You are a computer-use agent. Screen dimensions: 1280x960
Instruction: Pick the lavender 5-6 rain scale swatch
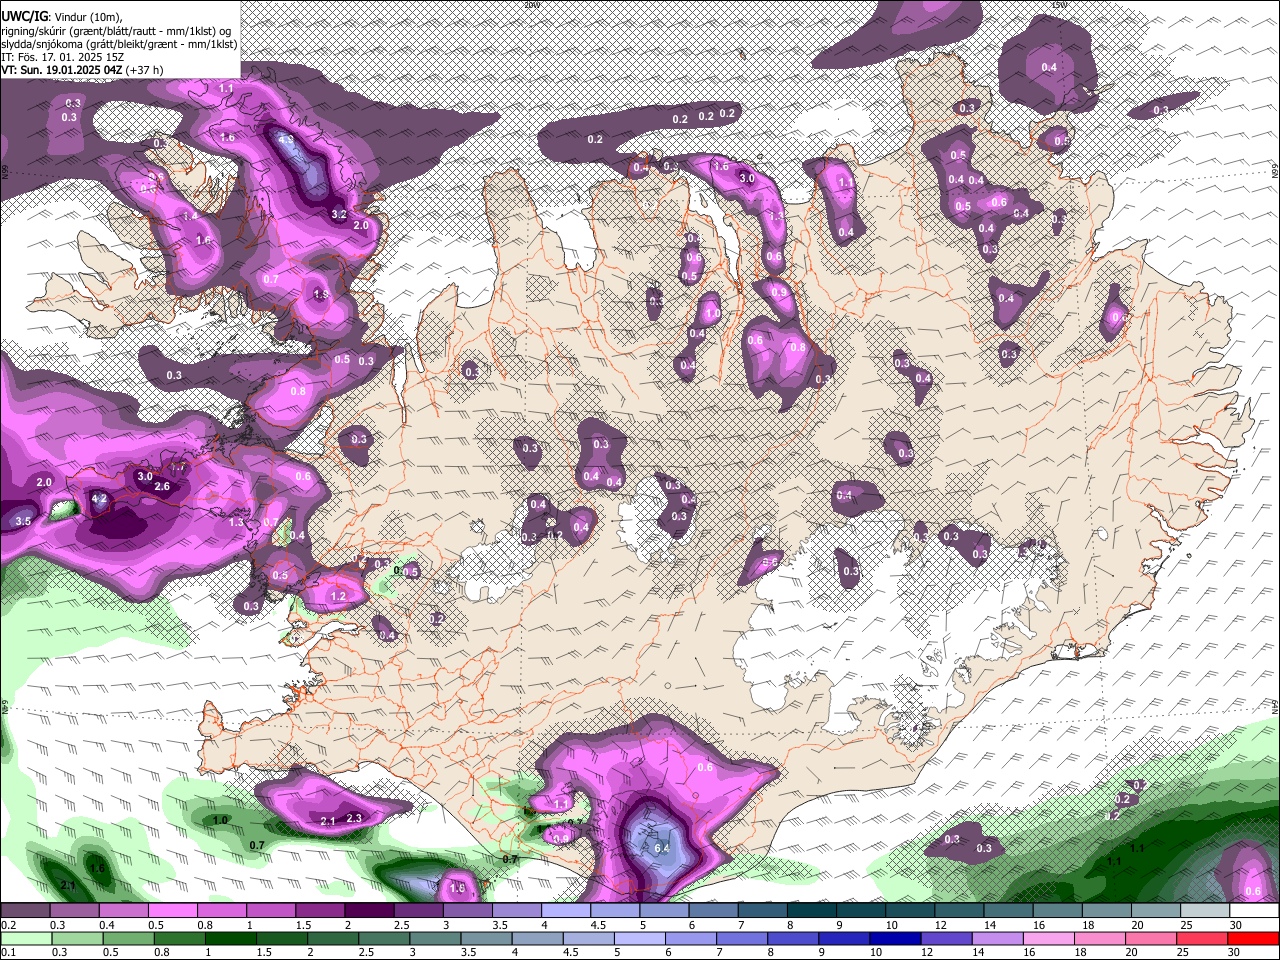point(639,938)
